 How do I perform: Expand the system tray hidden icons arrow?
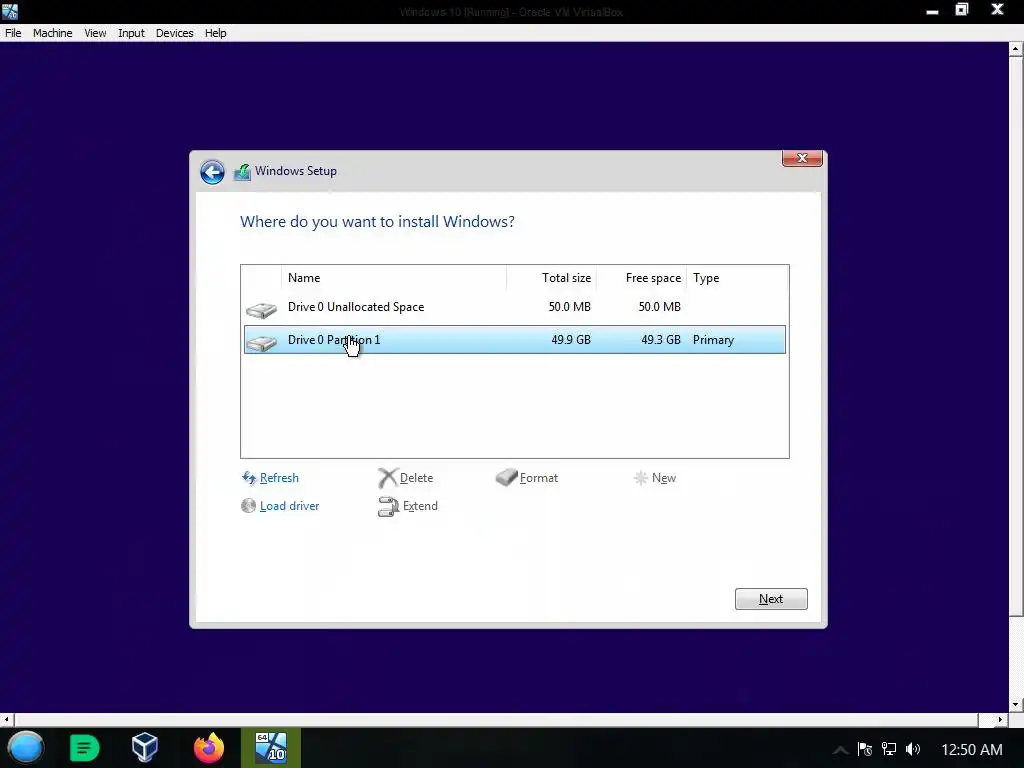pyautogui.click(x=840, y=750)
